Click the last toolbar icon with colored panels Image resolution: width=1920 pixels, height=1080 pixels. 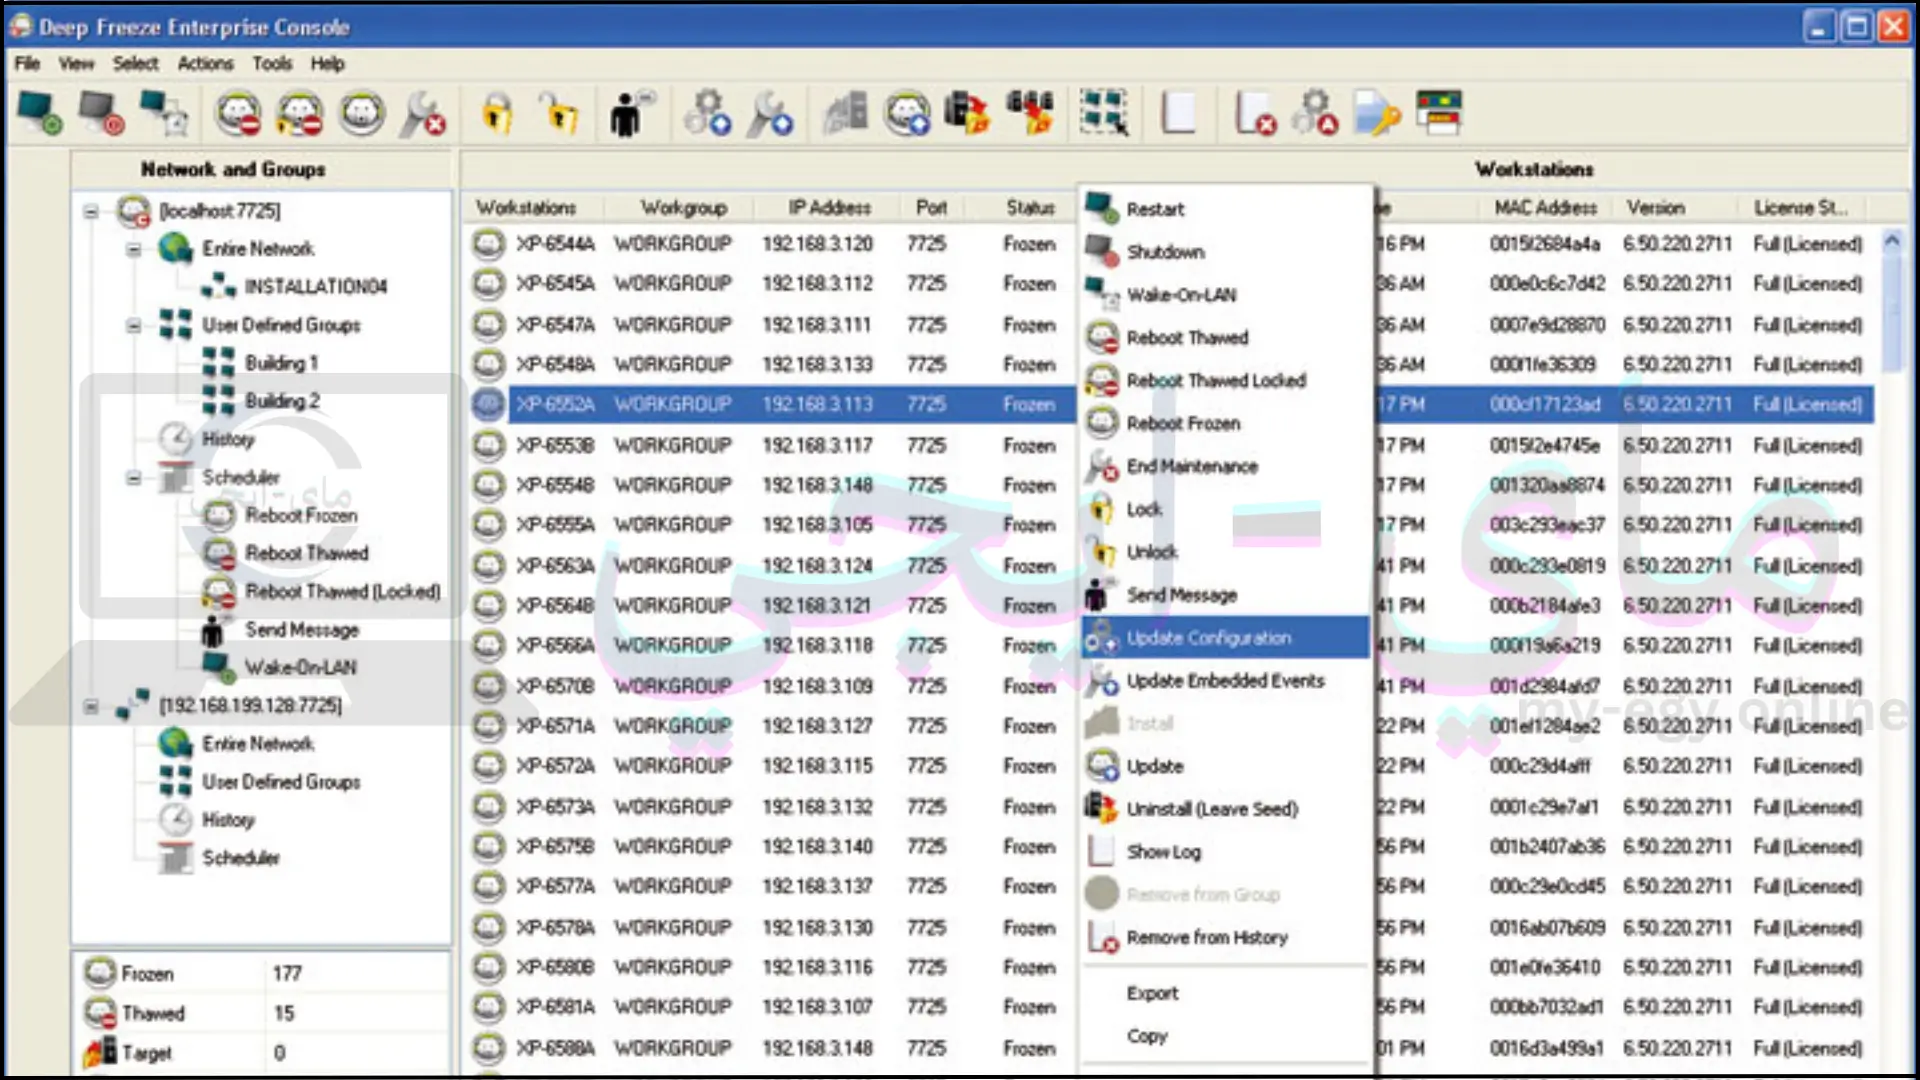[1439, 113]
